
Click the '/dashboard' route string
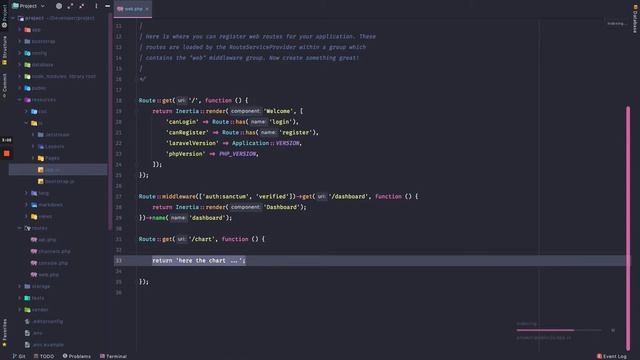348,196
